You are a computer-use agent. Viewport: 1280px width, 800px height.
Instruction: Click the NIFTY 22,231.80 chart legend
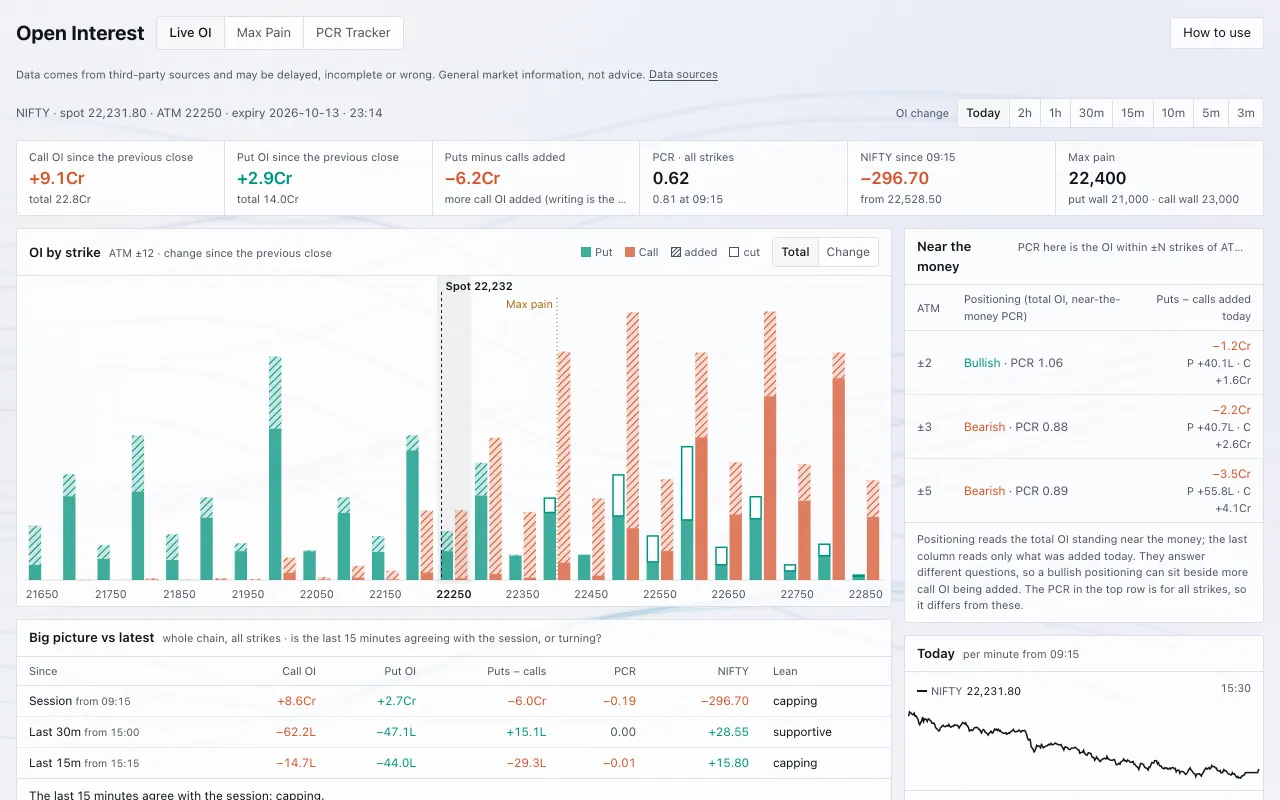[x=968, y=691]
